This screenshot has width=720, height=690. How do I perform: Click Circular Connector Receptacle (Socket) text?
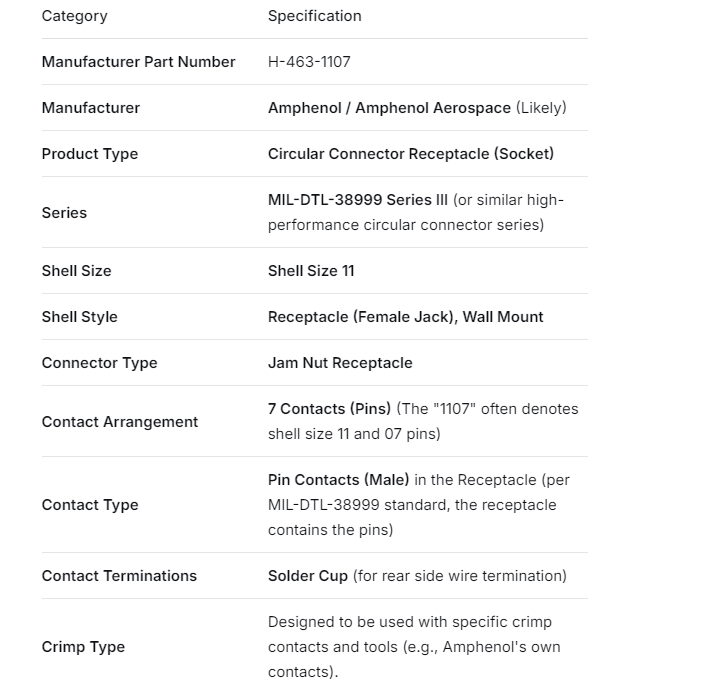coord(410,154)
